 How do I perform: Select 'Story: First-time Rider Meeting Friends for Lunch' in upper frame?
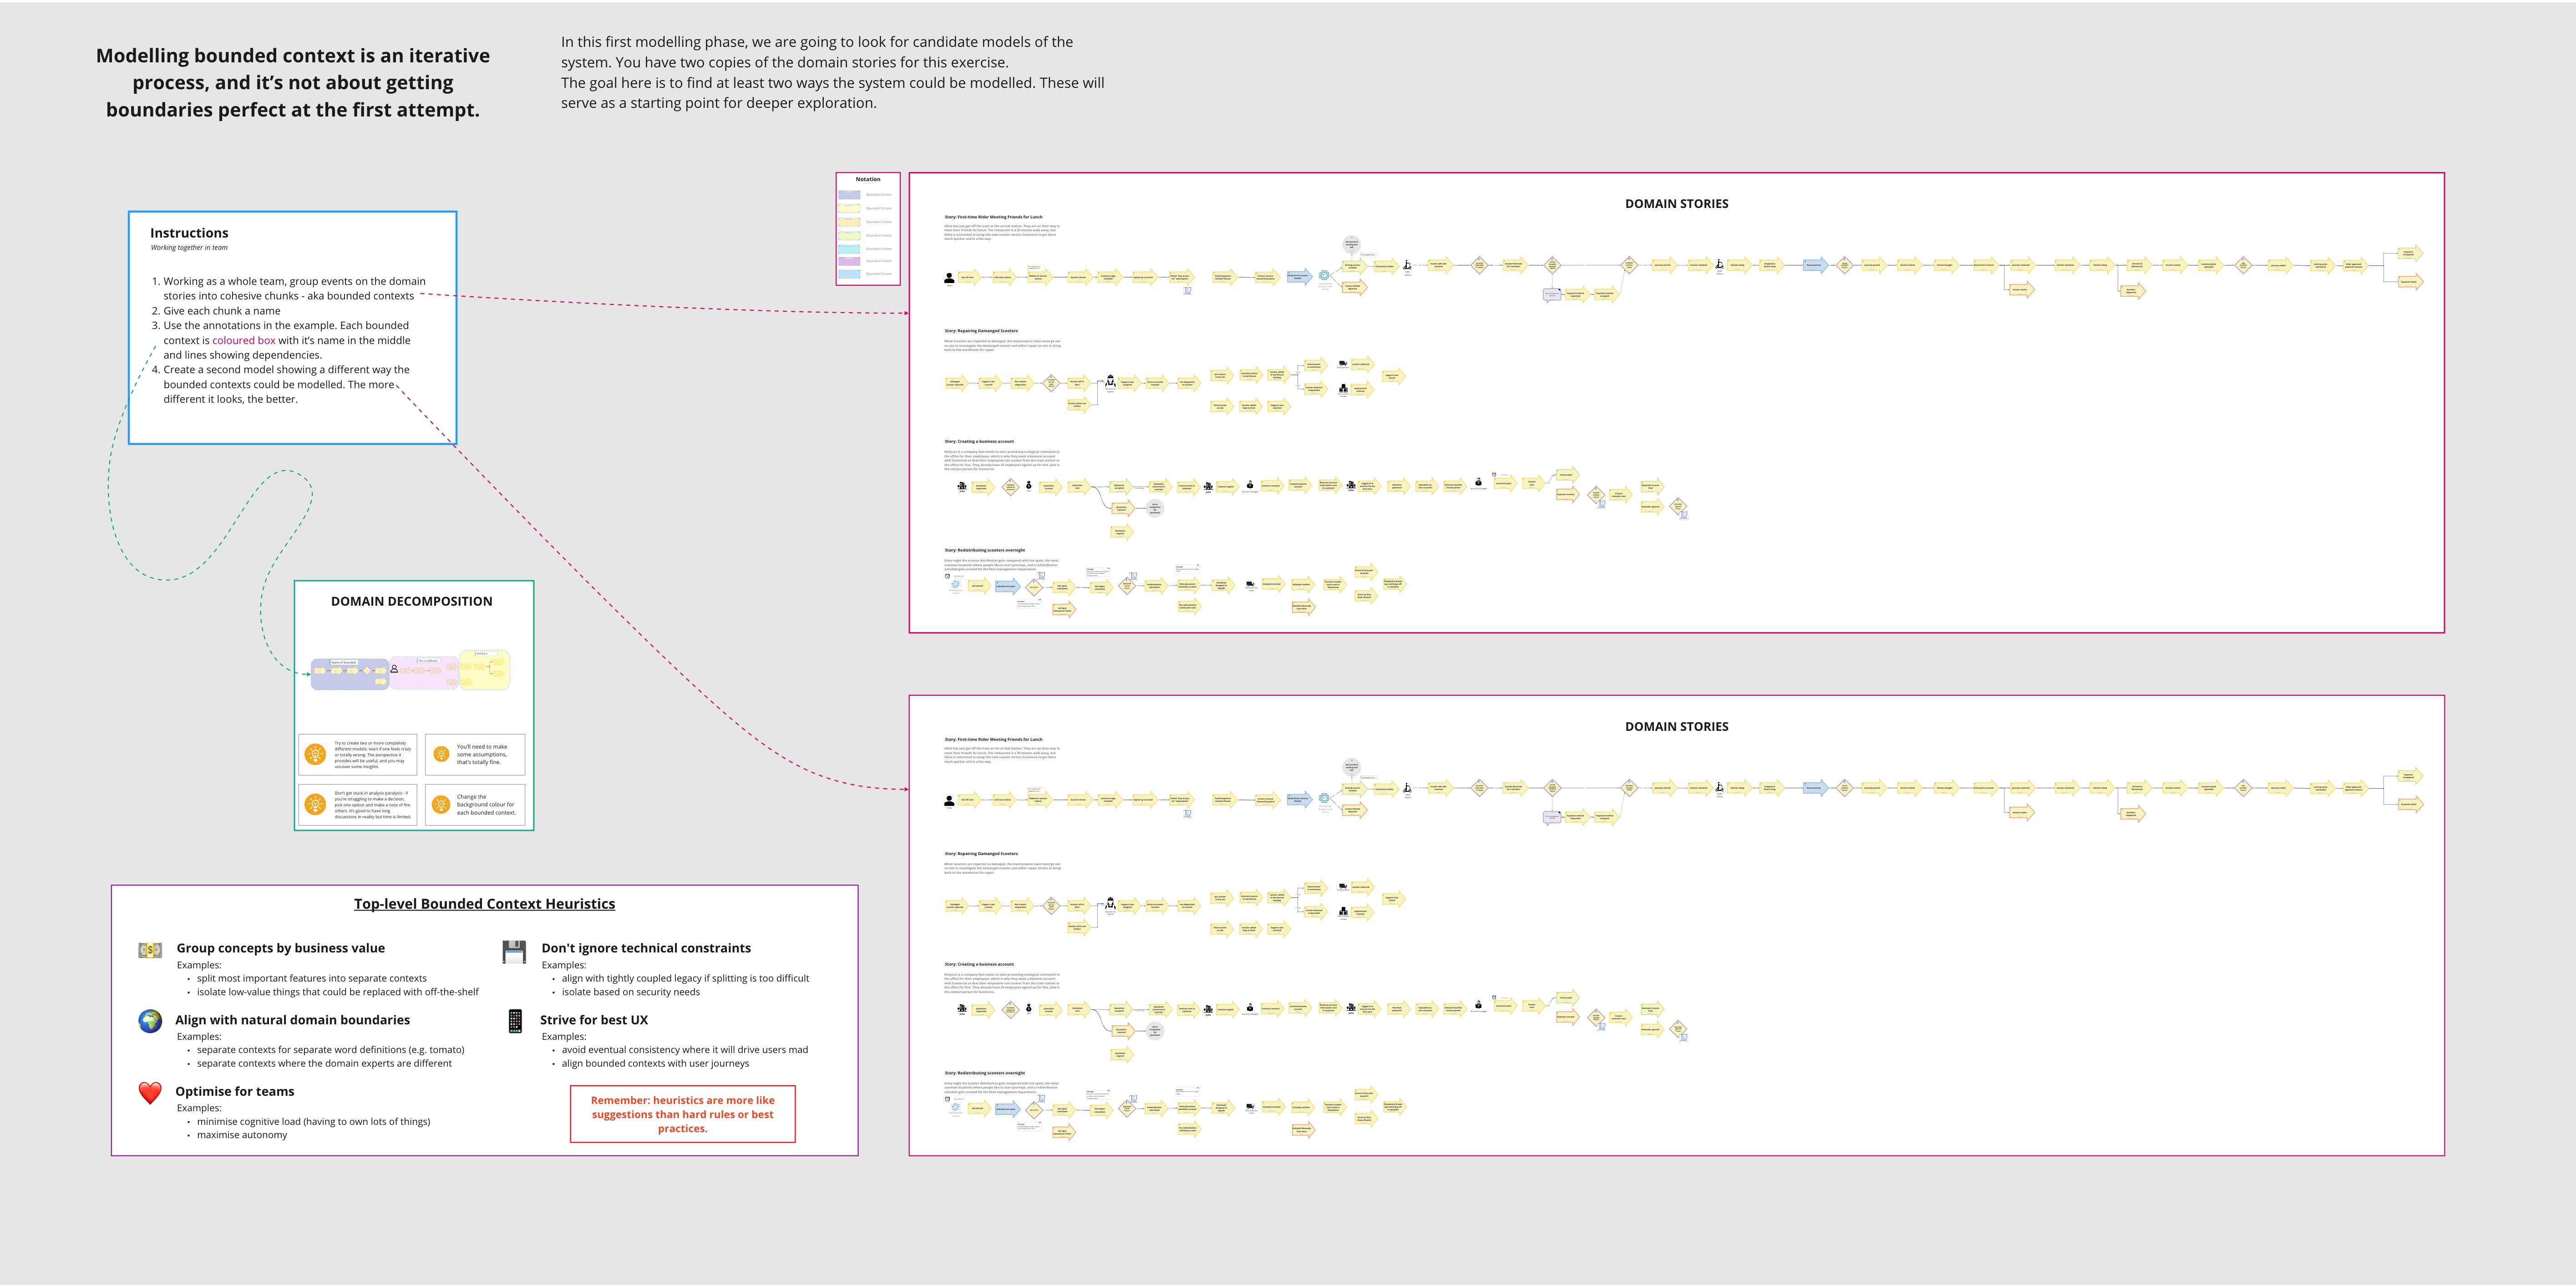click(993, 217)
